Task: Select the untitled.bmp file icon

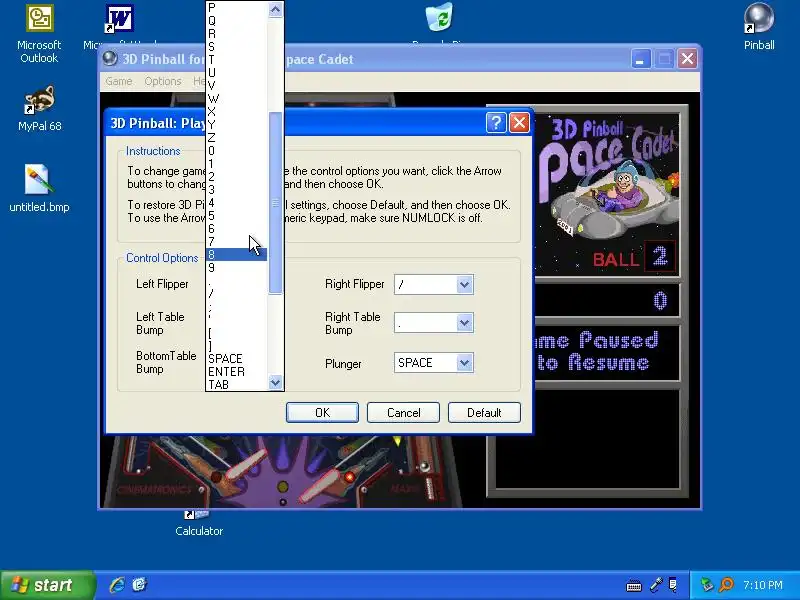Action: pyautogui.click(x=39, y=188)
